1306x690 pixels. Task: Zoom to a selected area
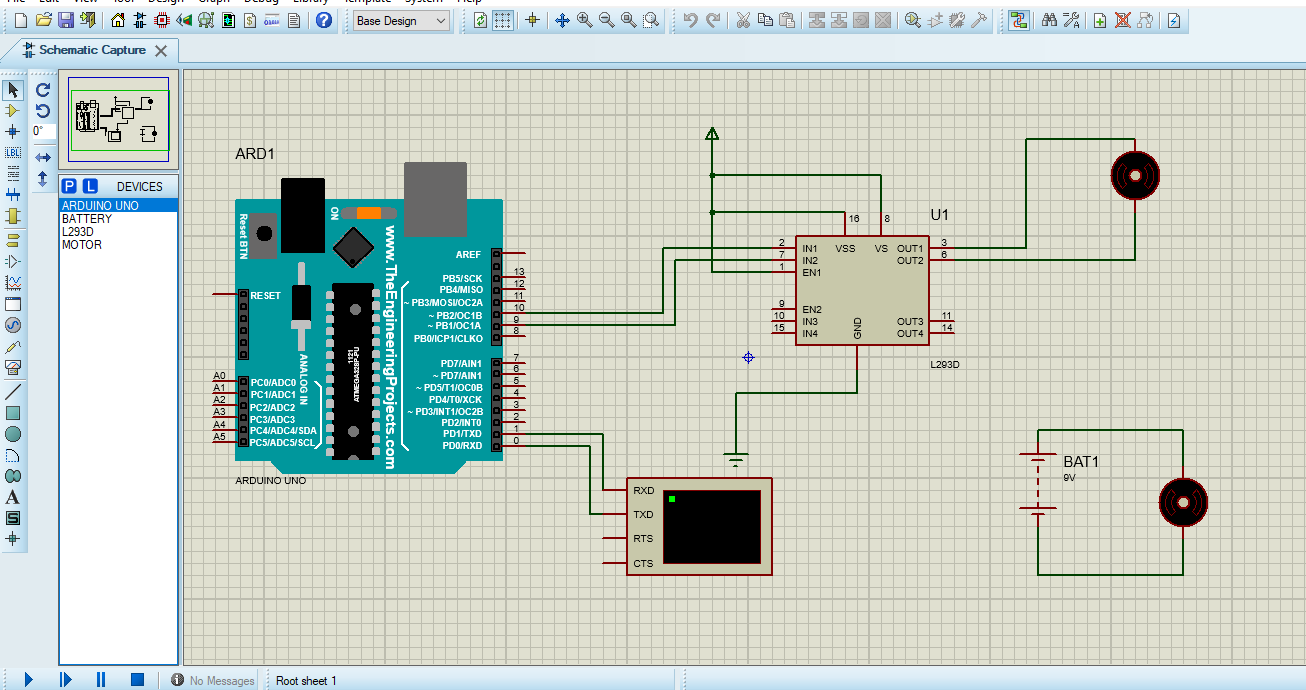(651, 20)
